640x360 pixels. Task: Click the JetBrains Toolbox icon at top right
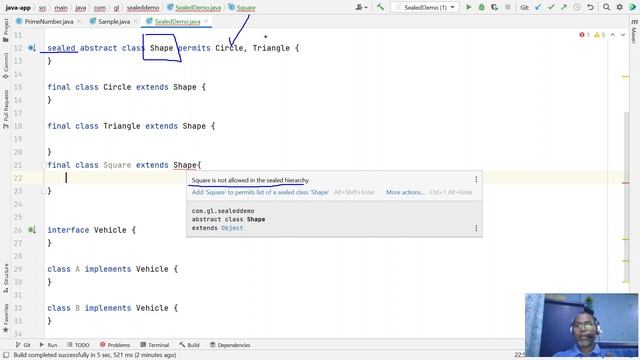point(633,7)
